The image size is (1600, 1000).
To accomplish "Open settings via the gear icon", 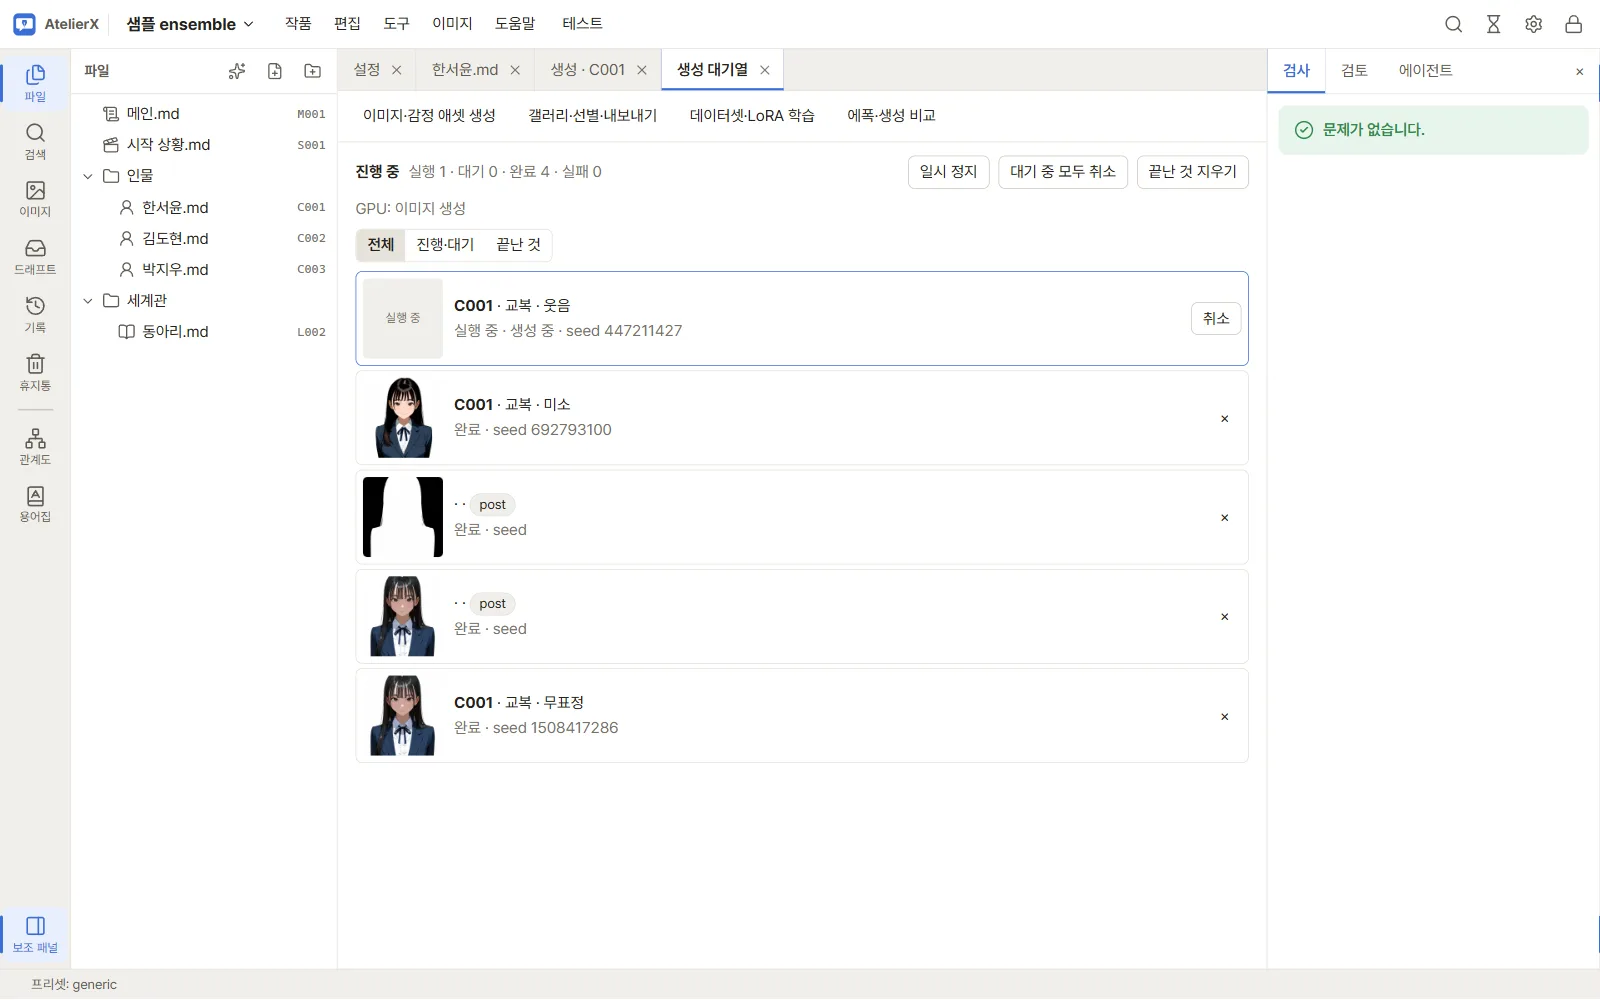I will click(1534, 24).
